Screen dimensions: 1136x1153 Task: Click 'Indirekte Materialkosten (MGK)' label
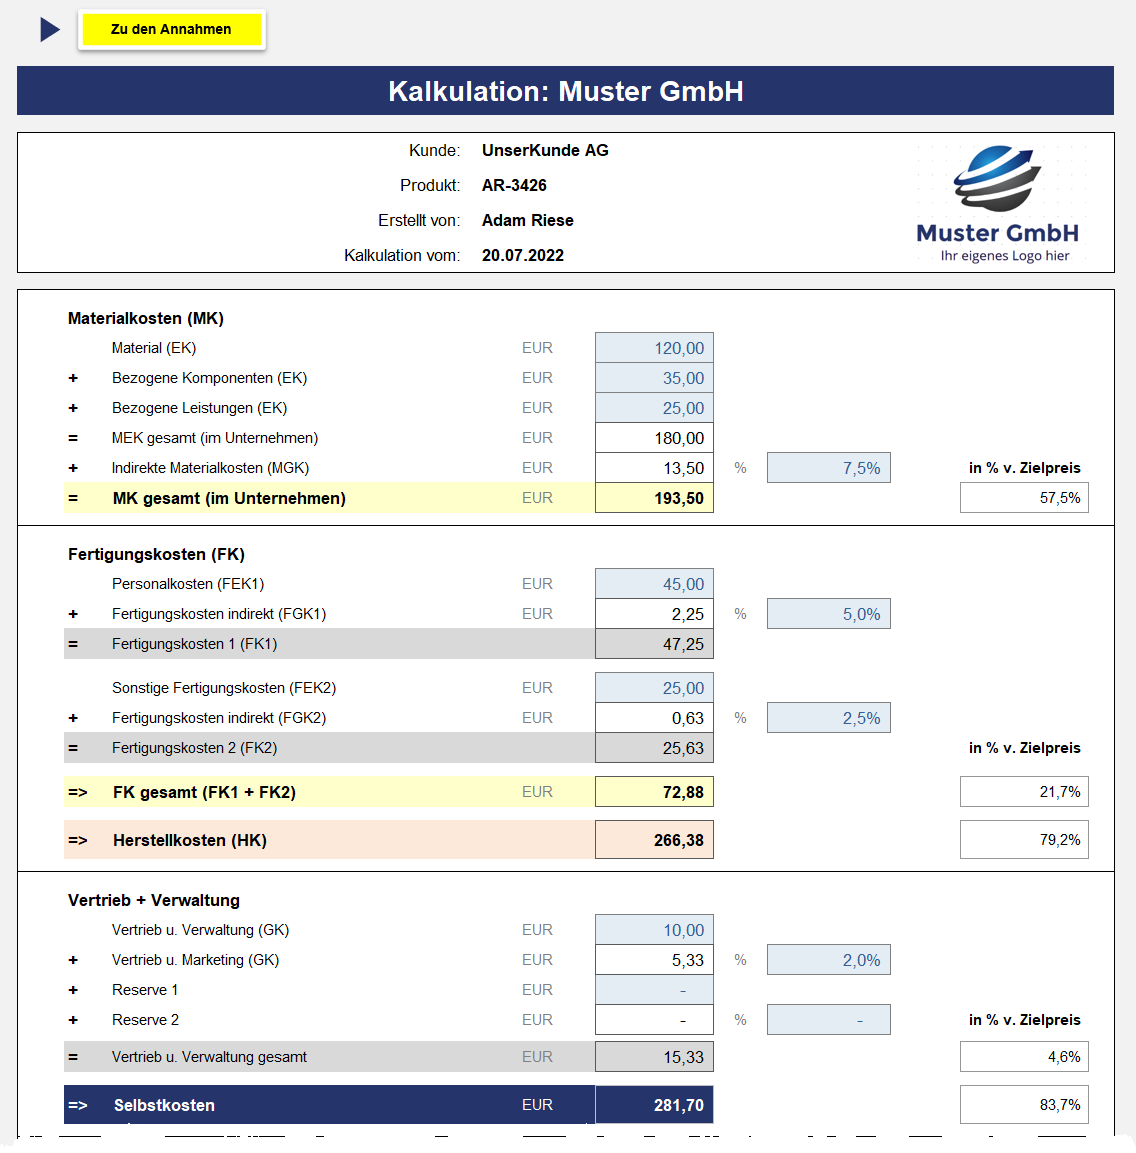coord(210,468)
